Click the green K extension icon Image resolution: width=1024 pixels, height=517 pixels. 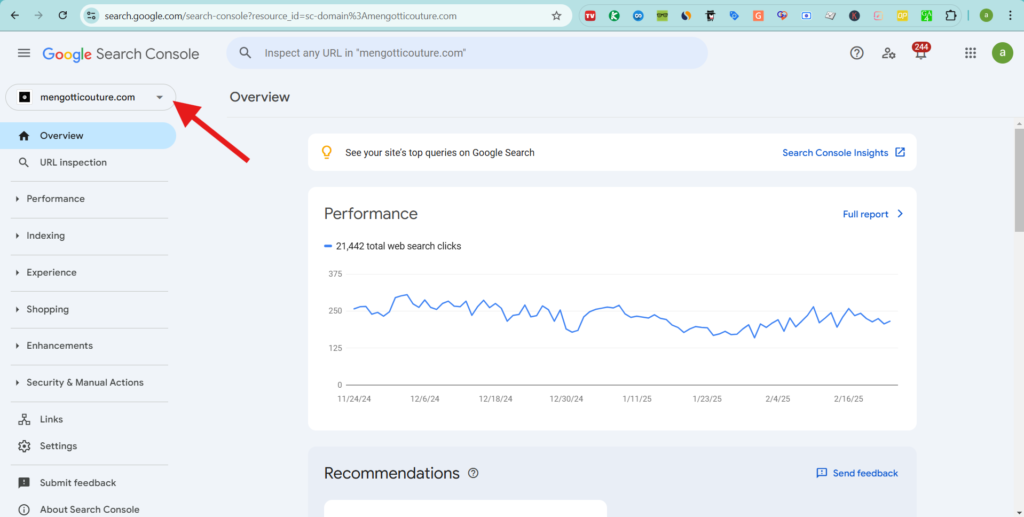(614, 16)
